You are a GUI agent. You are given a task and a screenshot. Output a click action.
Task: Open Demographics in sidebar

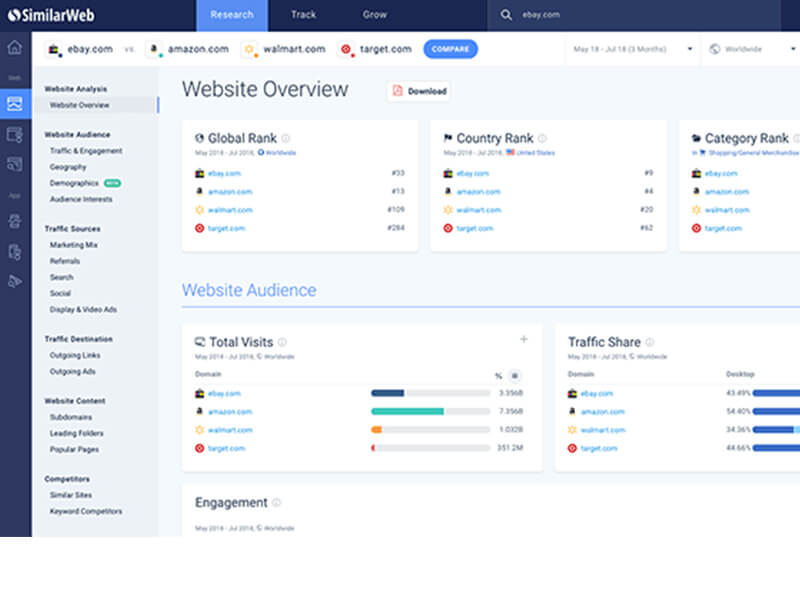pyautogui.click(x=74, y=183)
